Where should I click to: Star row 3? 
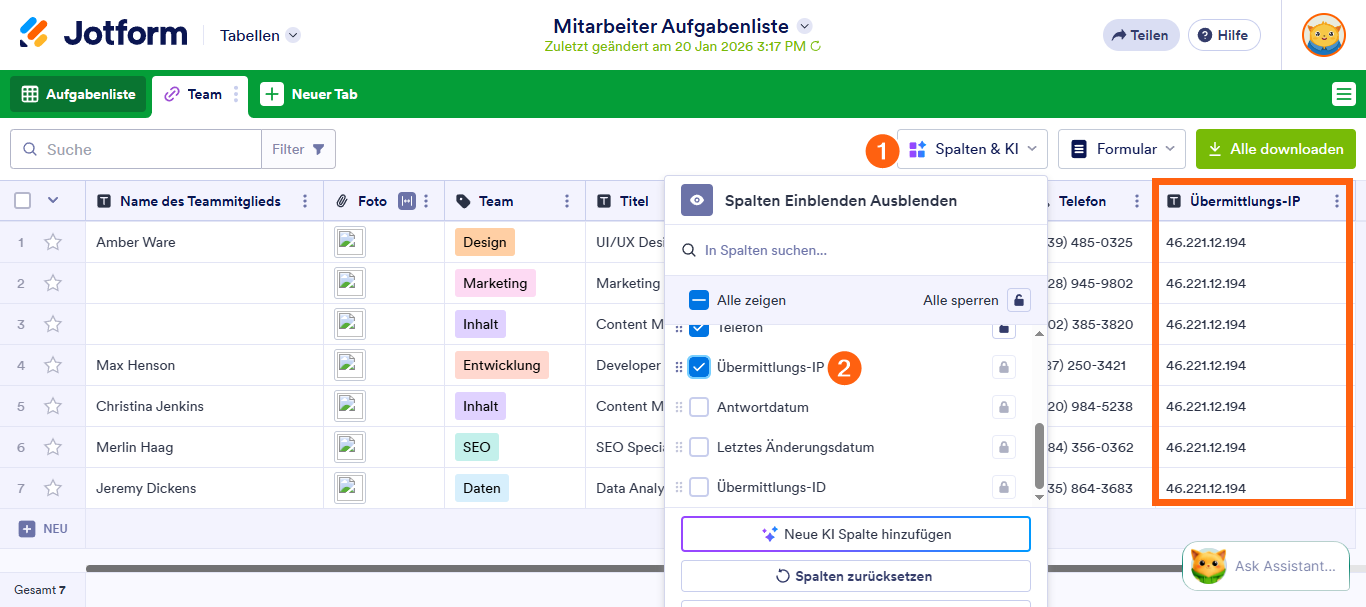53,324
